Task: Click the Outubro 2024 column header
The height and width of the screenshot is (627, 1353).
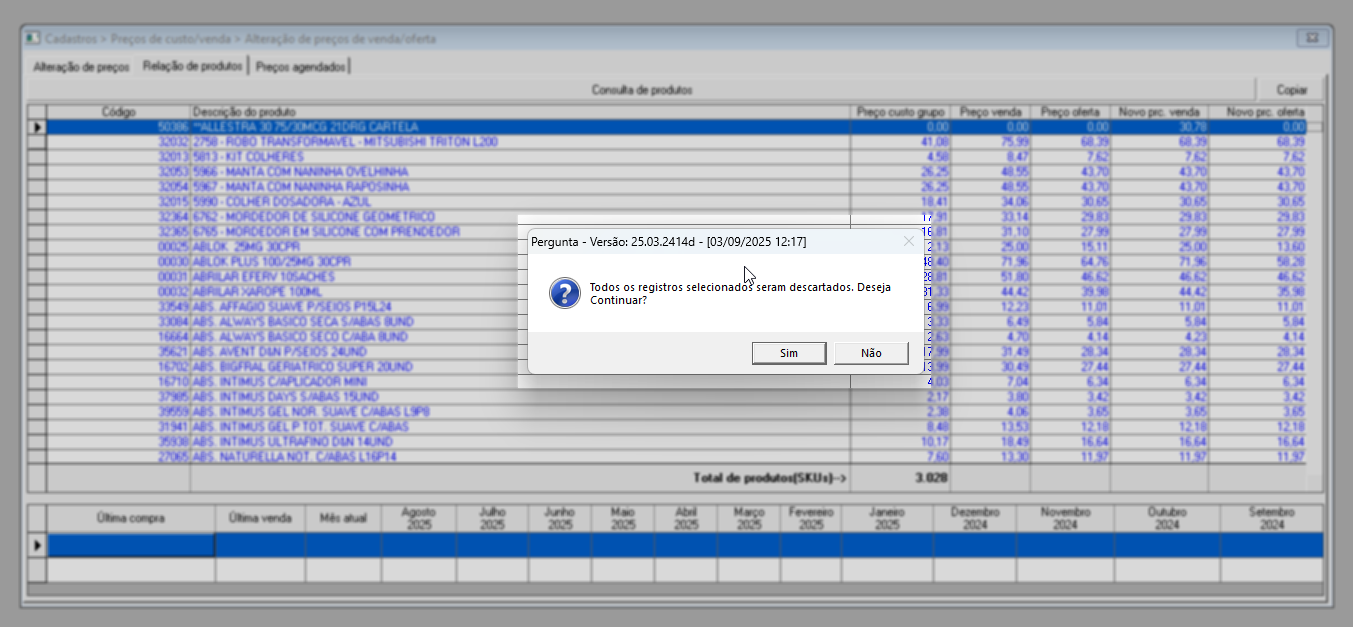Action: pos(1167,518)
